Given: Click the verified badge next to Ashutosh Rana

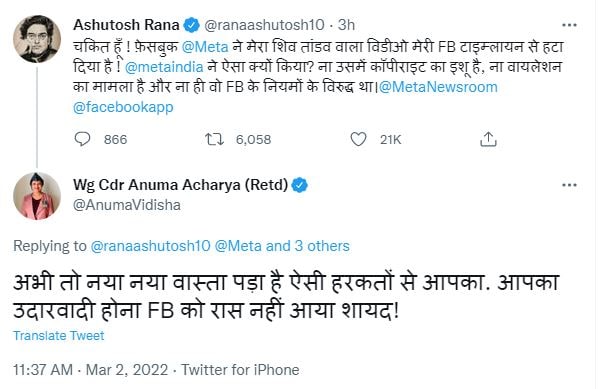Looking at the screenshot, I should pyautogui.click(x=191, y=25).
